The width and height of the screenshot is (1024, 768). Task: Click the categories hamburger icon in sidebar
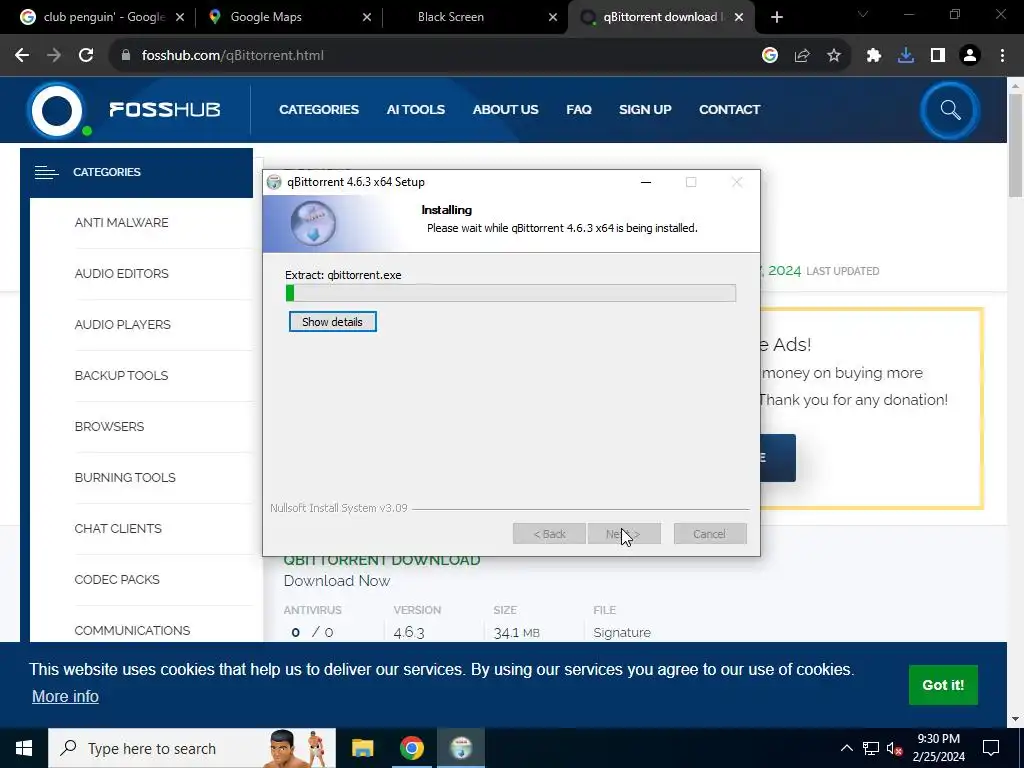[x=46, y=172]
